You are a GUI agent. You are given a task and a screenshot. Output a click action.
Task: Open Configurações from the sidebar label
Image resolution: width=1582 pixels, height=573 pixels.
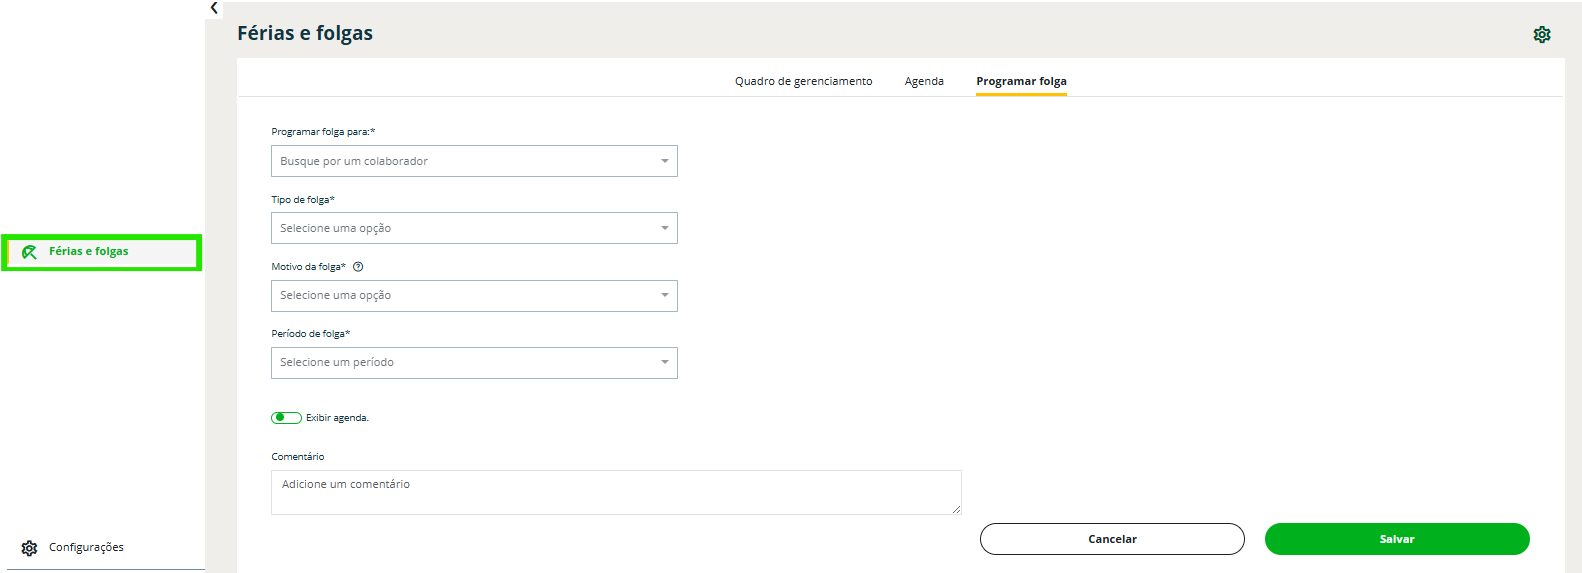point(86,548)
